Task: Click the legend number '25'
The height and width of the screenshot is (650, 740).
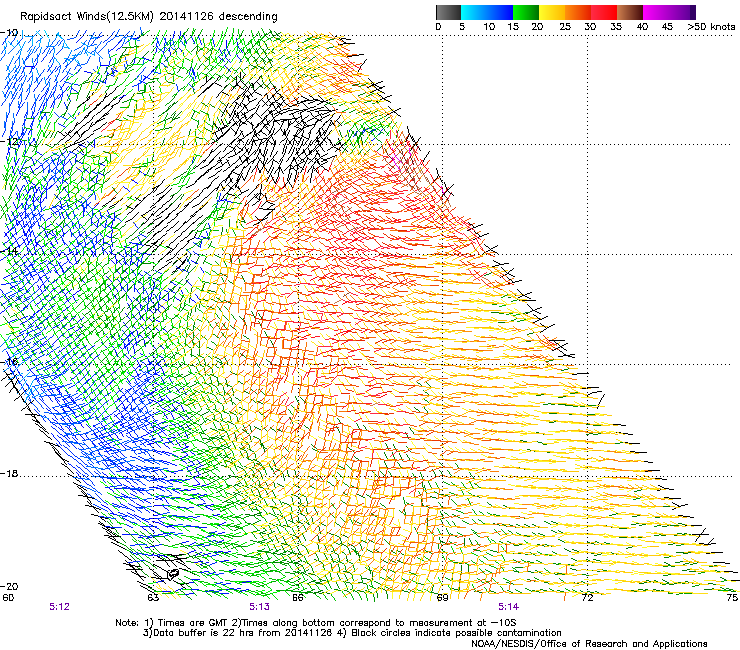Action: click(x=565, y=26)
